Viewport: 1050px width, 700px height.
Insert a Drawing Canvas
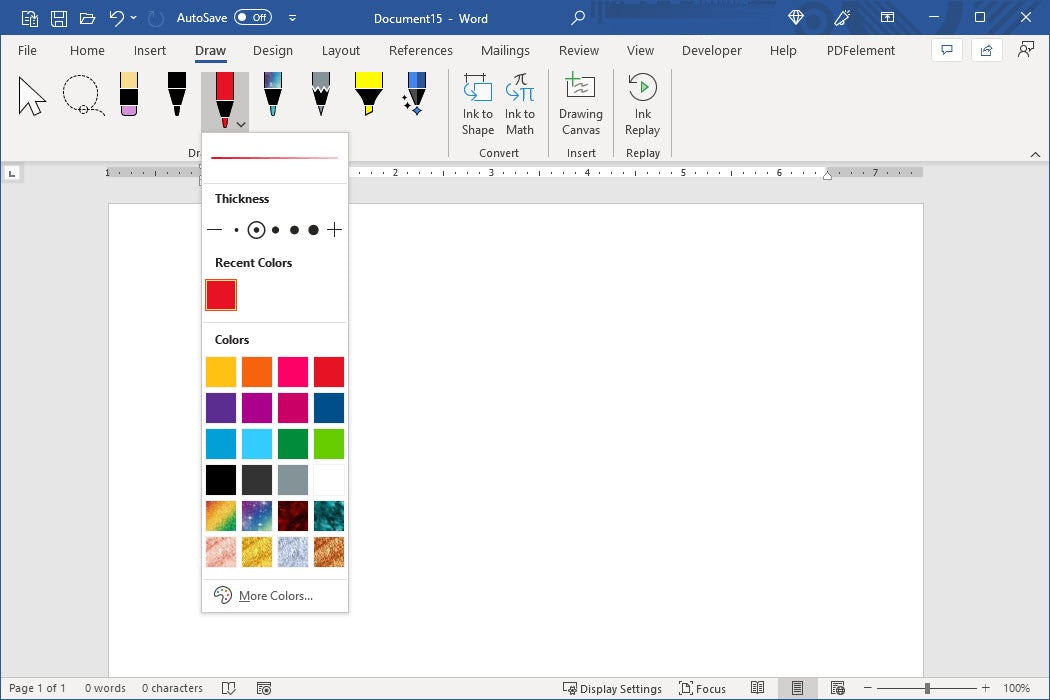pos(580,104)
